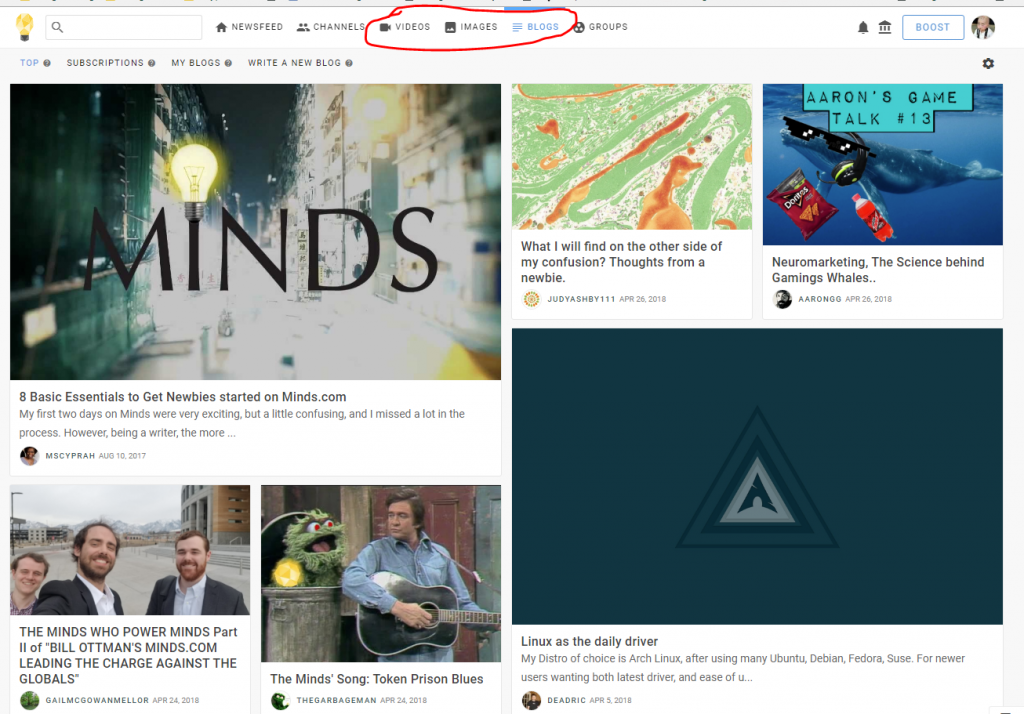Focus the search input field
The image size is (1024, 714).
123,27
